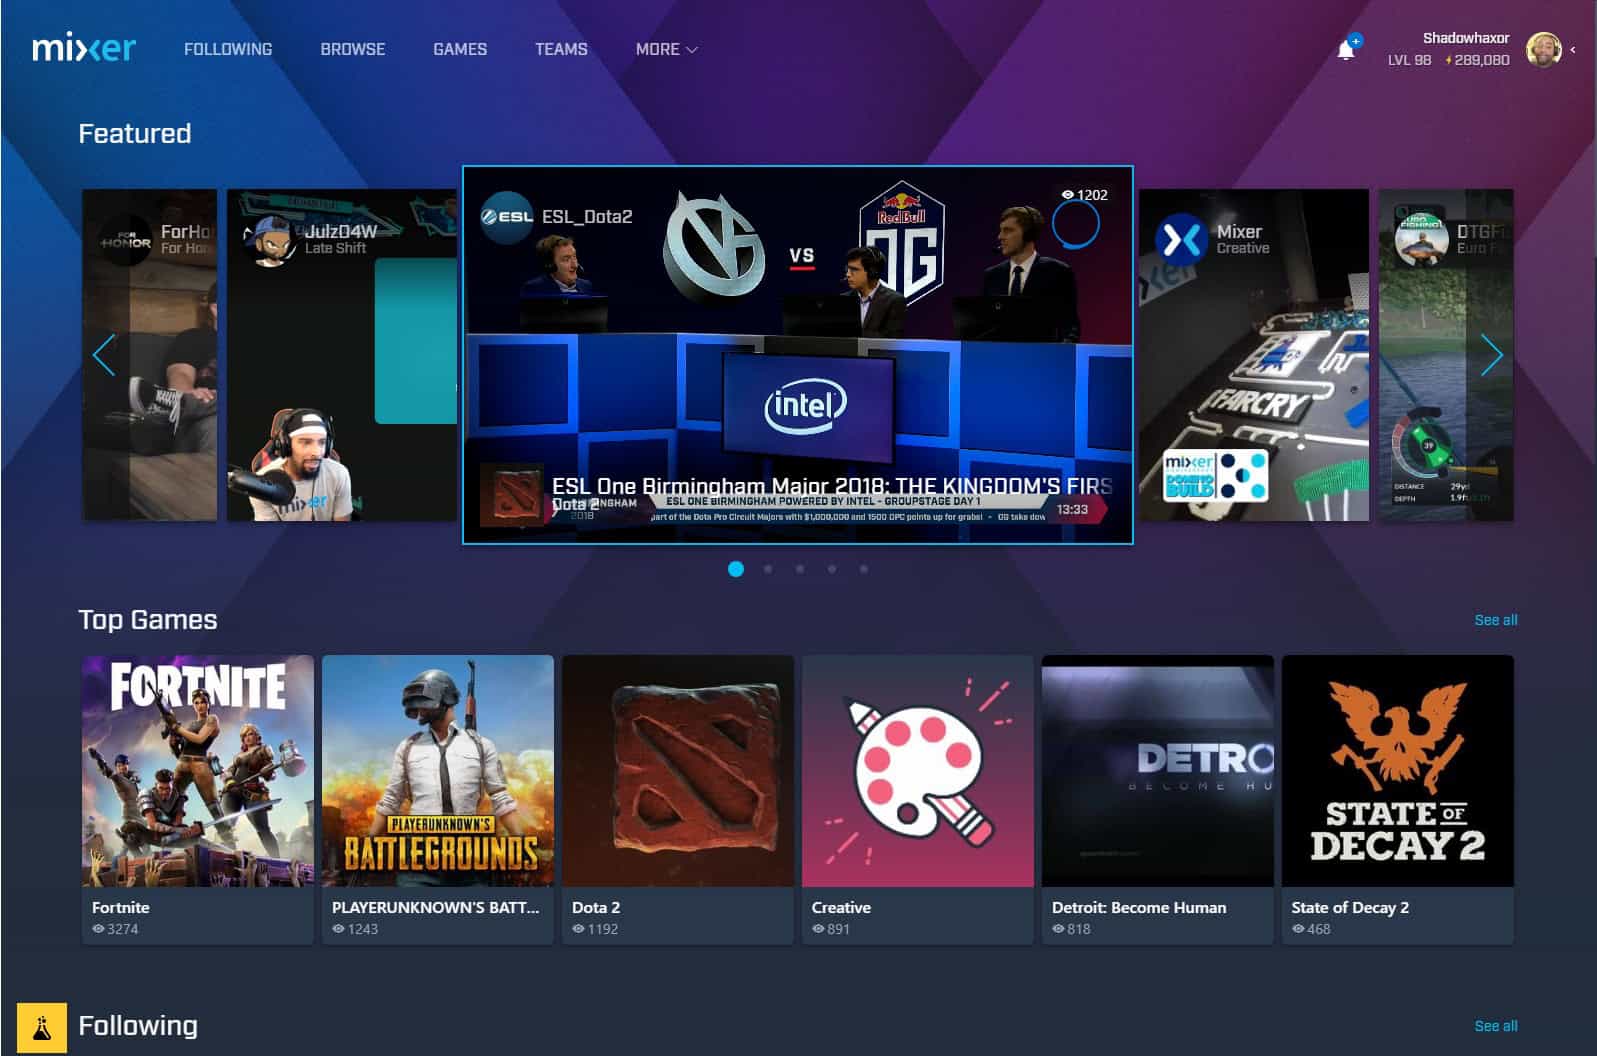
Task: Click the ESL One Birmingham Major stream title
Action: click(832, 486)
